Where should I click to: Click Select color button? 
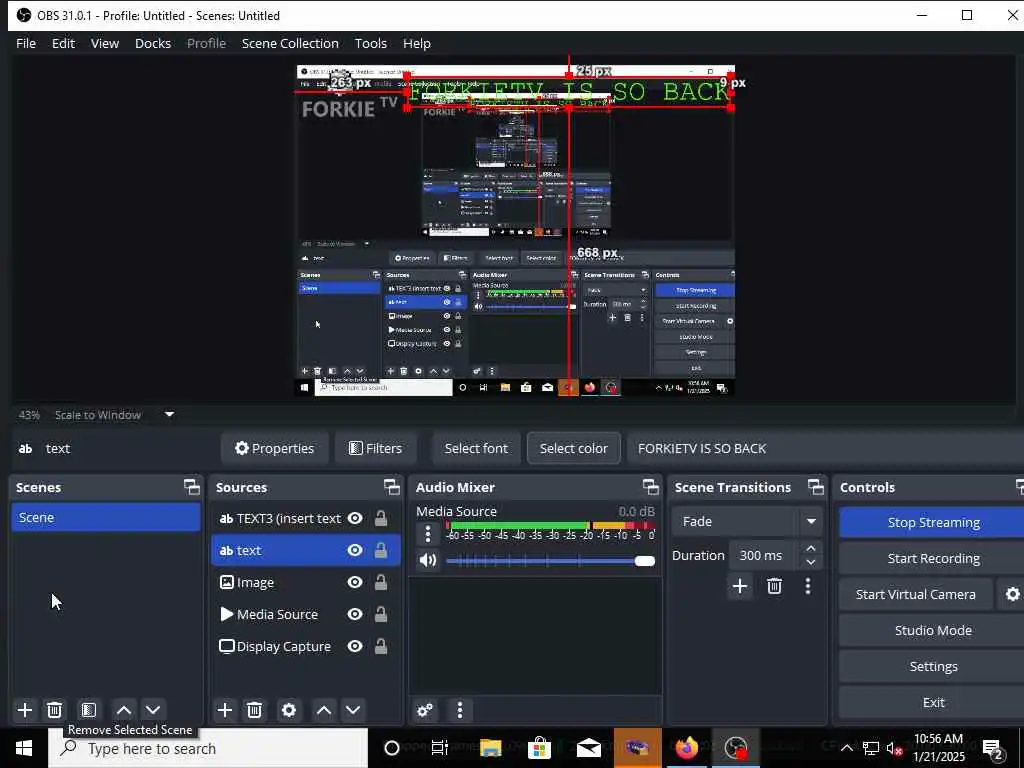pyautogui.click(x=573, y=448)
